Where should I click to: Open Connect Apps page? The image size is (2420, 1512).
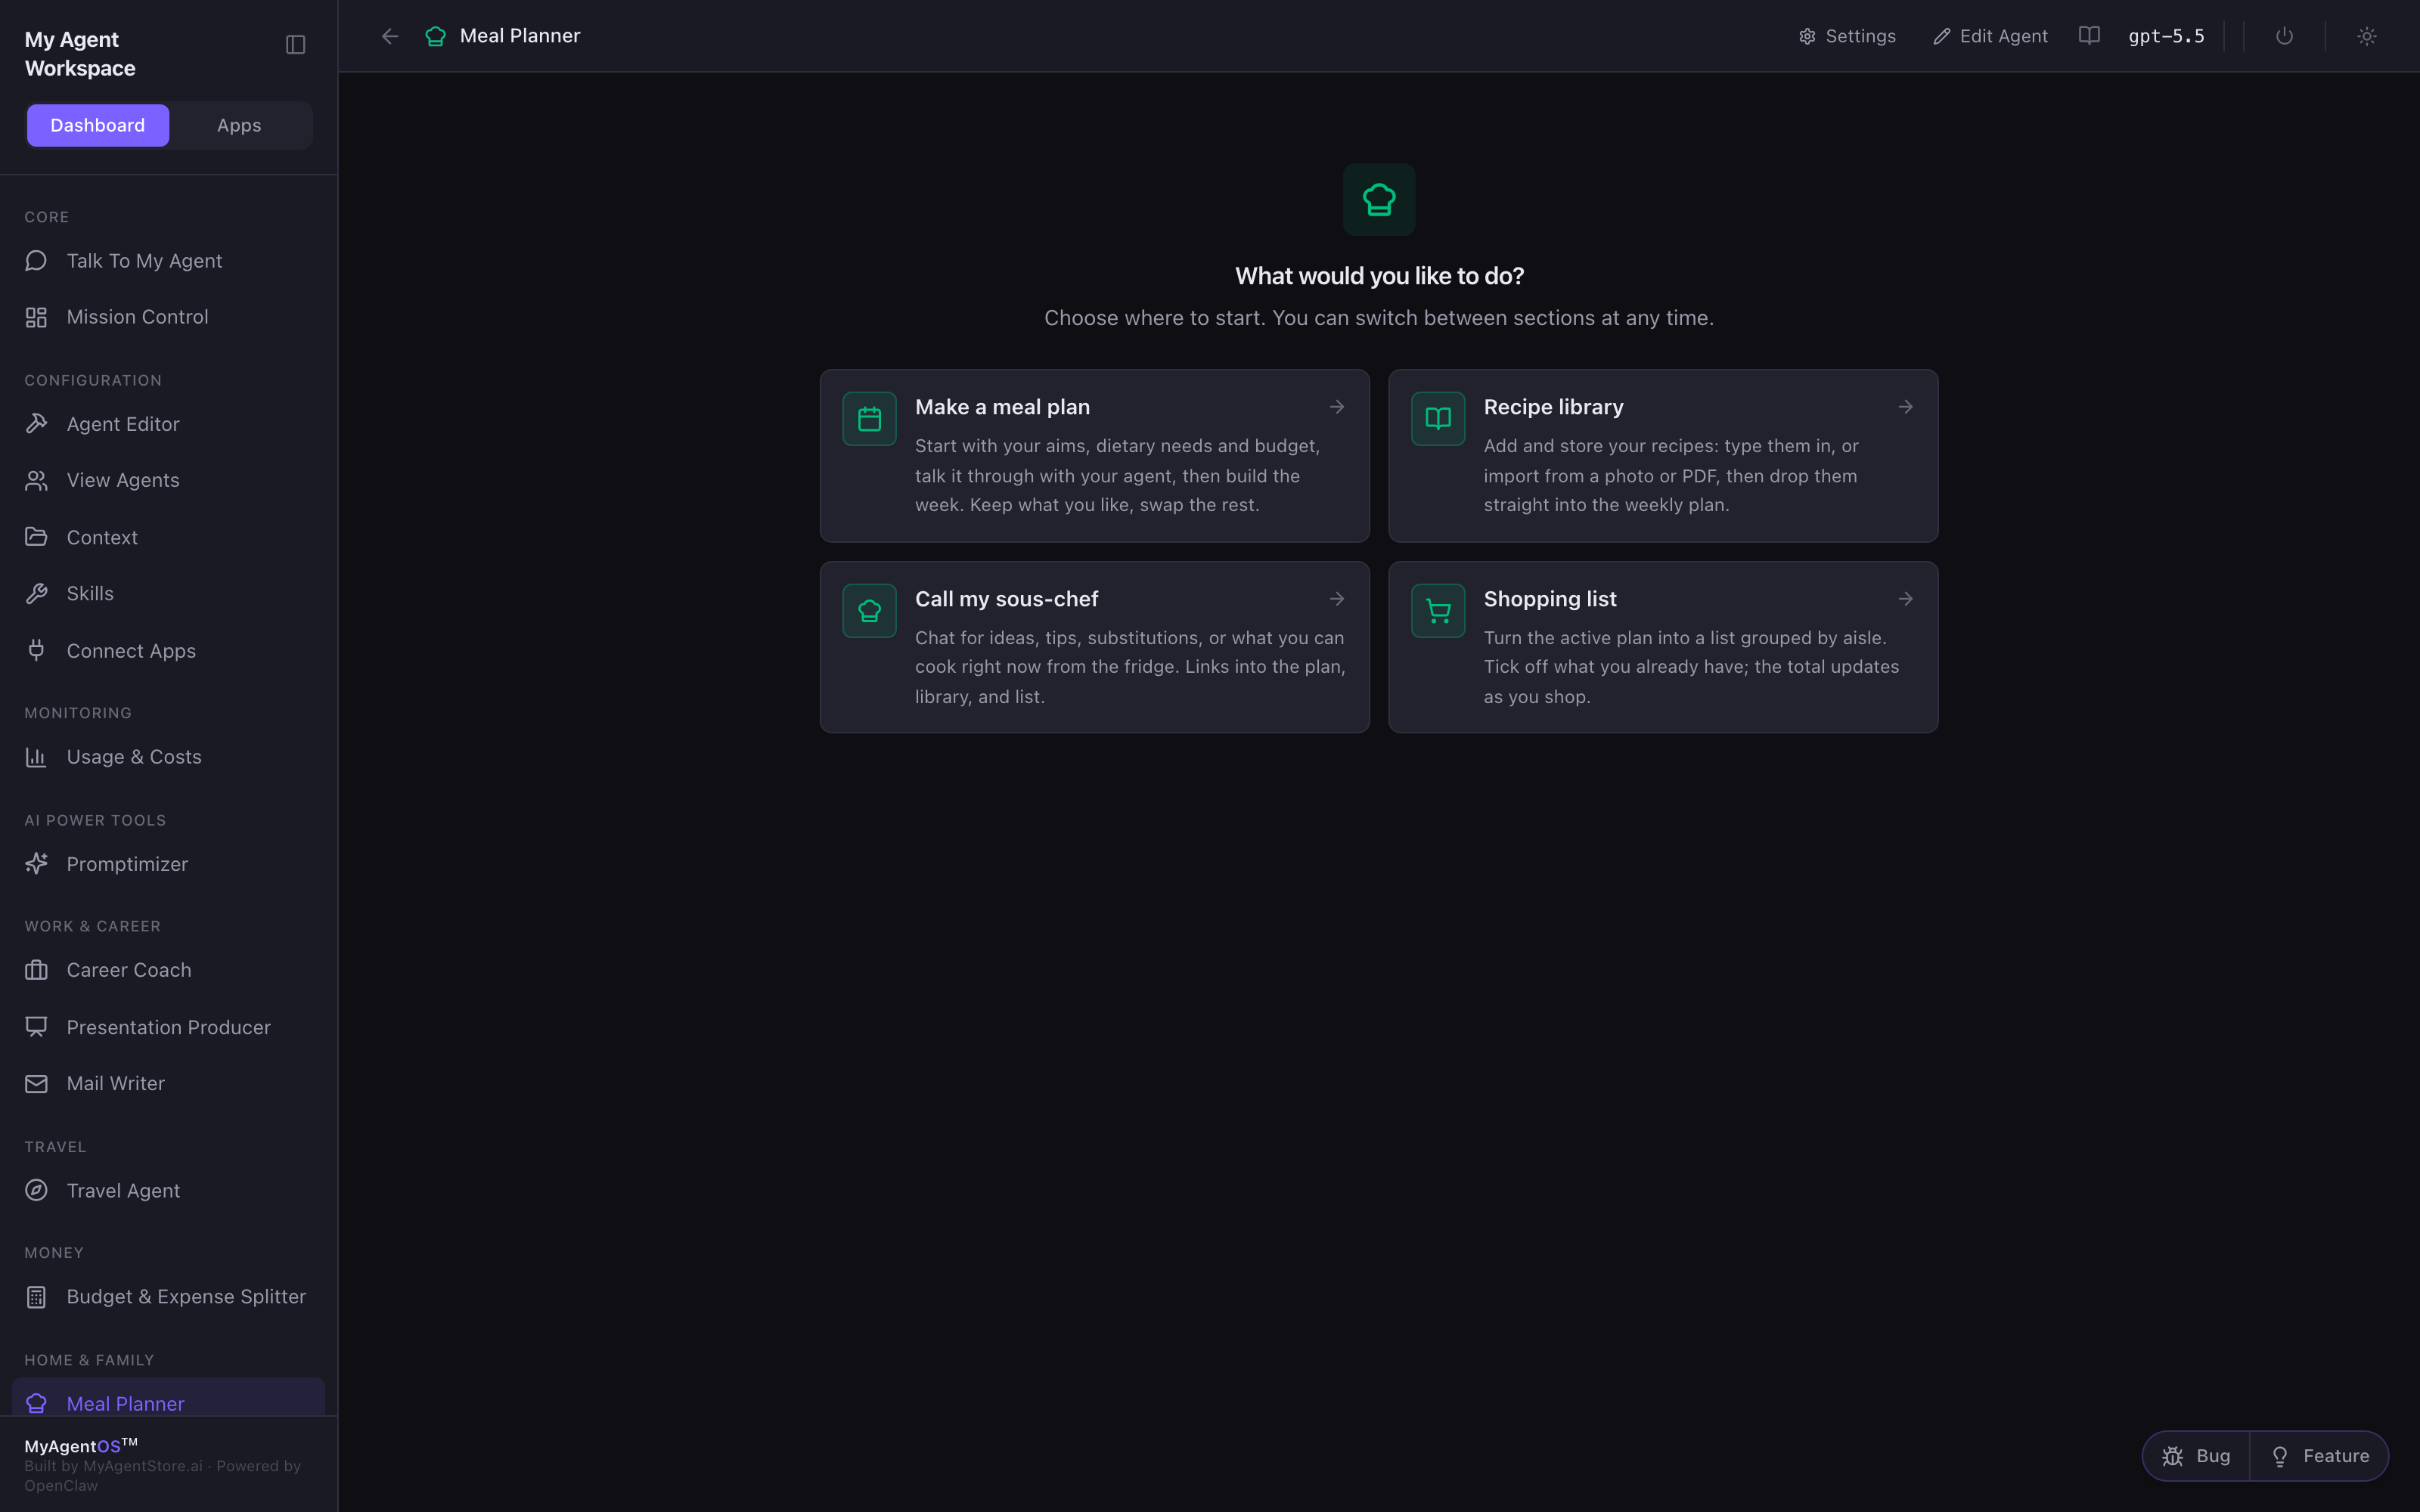[168, 651]
